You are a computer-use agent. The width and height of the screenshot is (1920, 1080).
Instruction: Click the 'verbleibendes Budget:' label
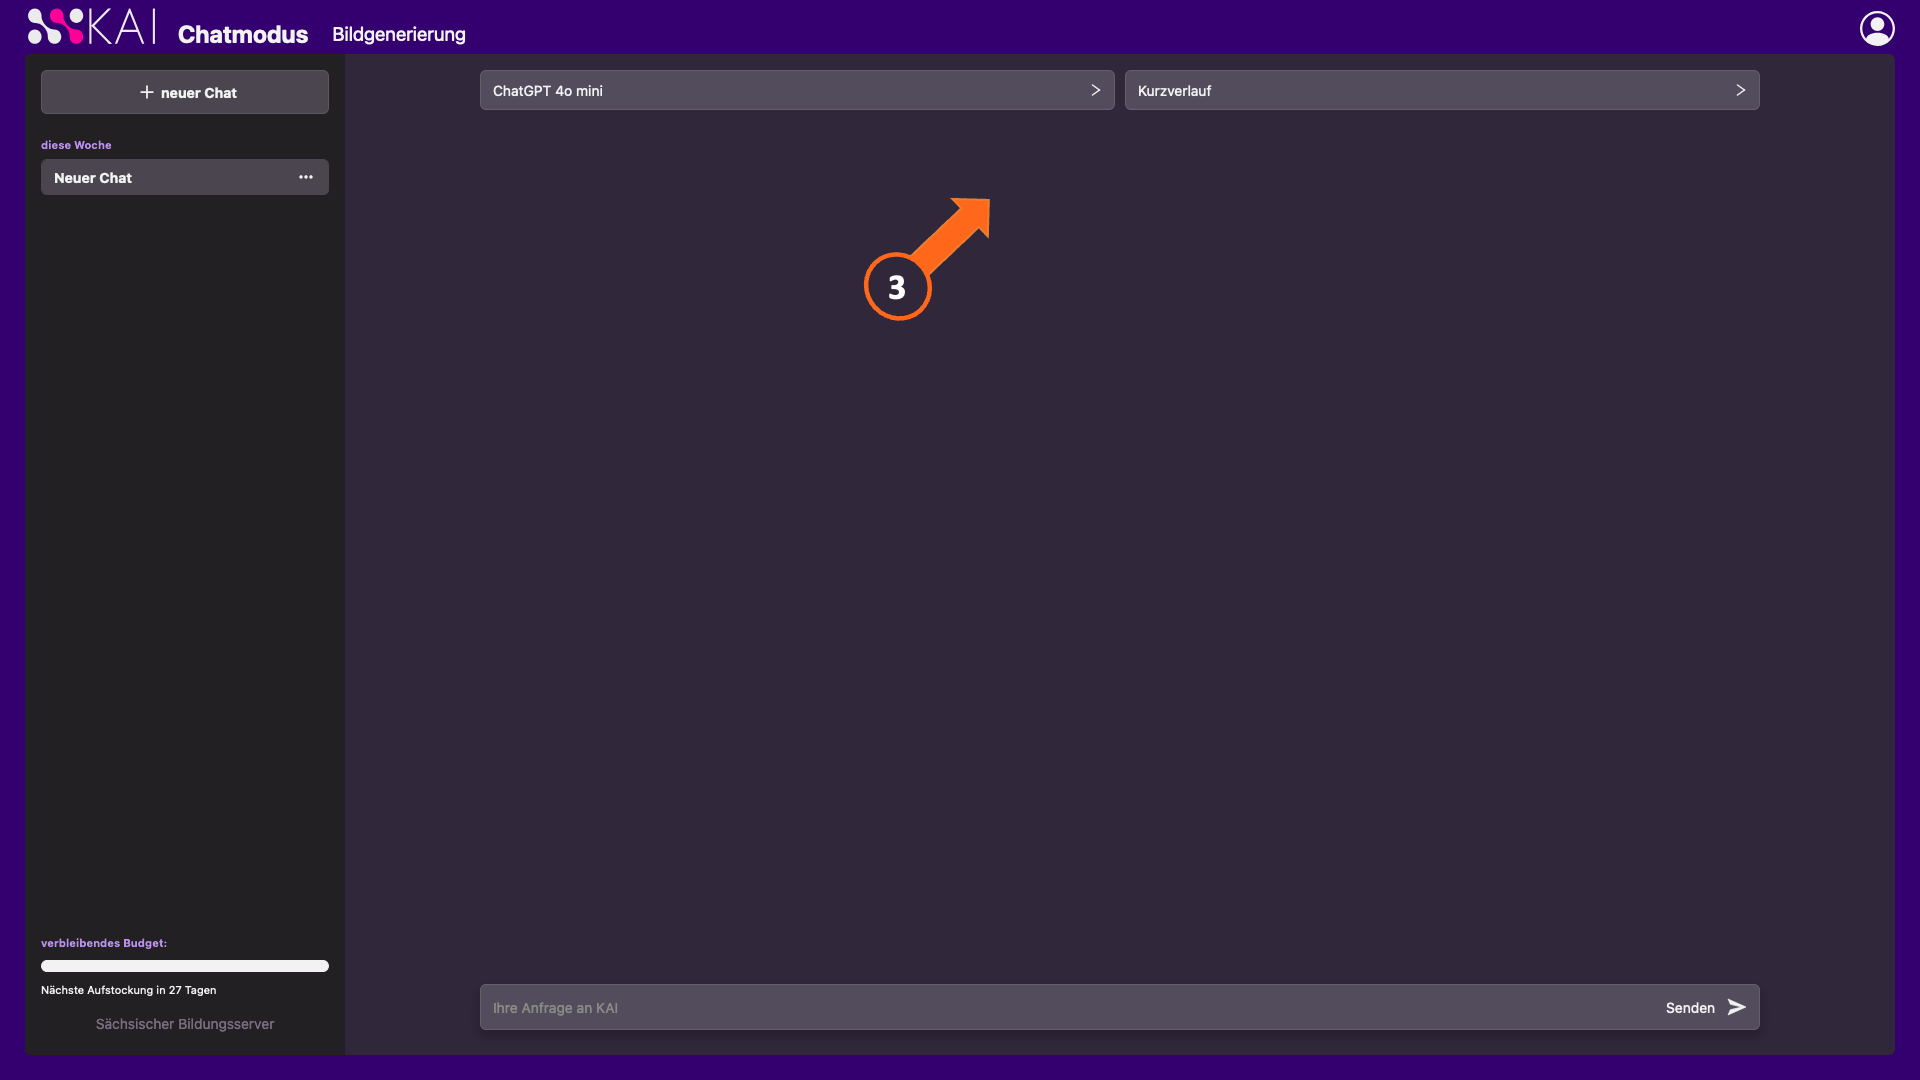tap(104, 943)
